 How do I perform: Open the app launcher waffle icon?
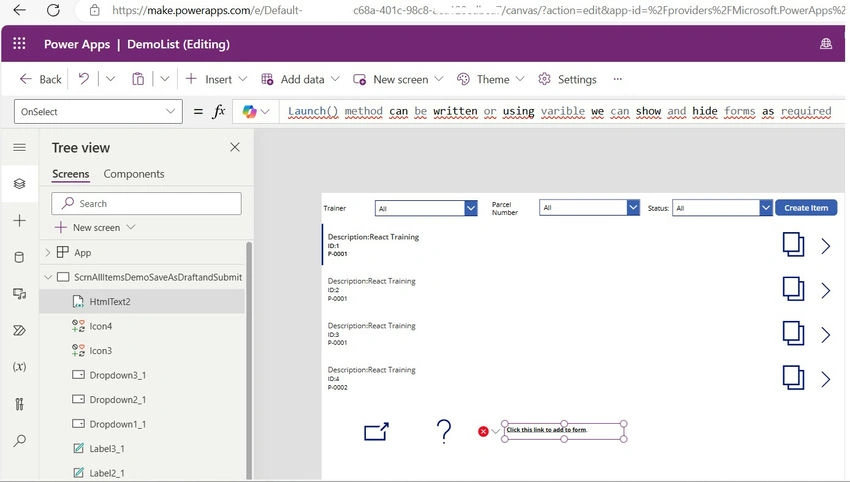(x=19, y=43)
